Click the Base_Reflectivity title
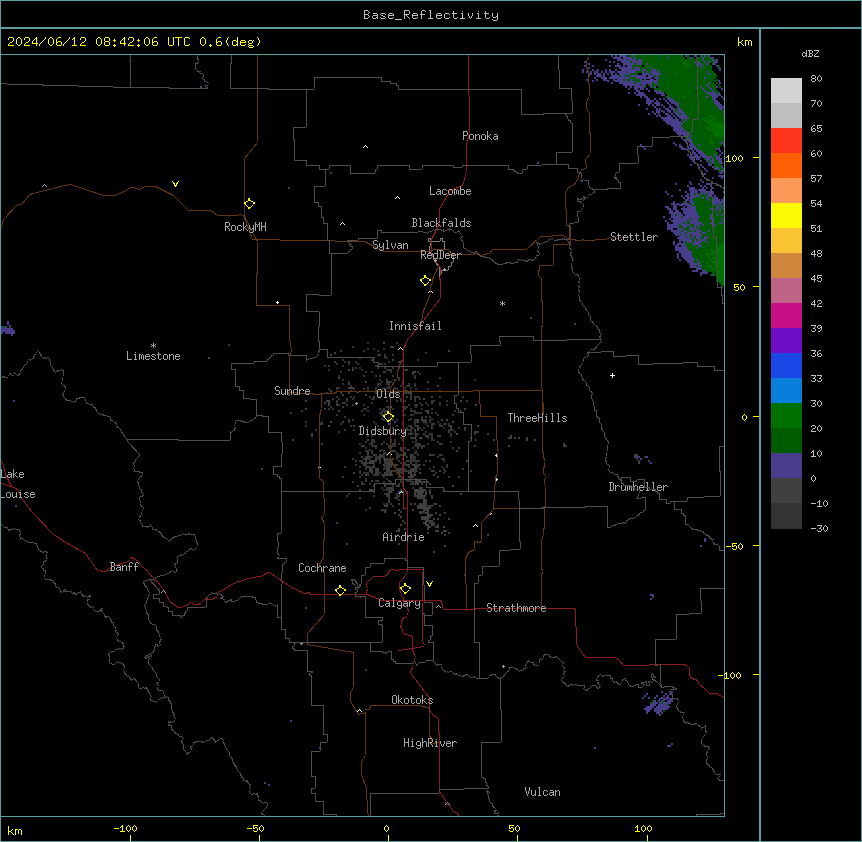 (x=431, y=15)
